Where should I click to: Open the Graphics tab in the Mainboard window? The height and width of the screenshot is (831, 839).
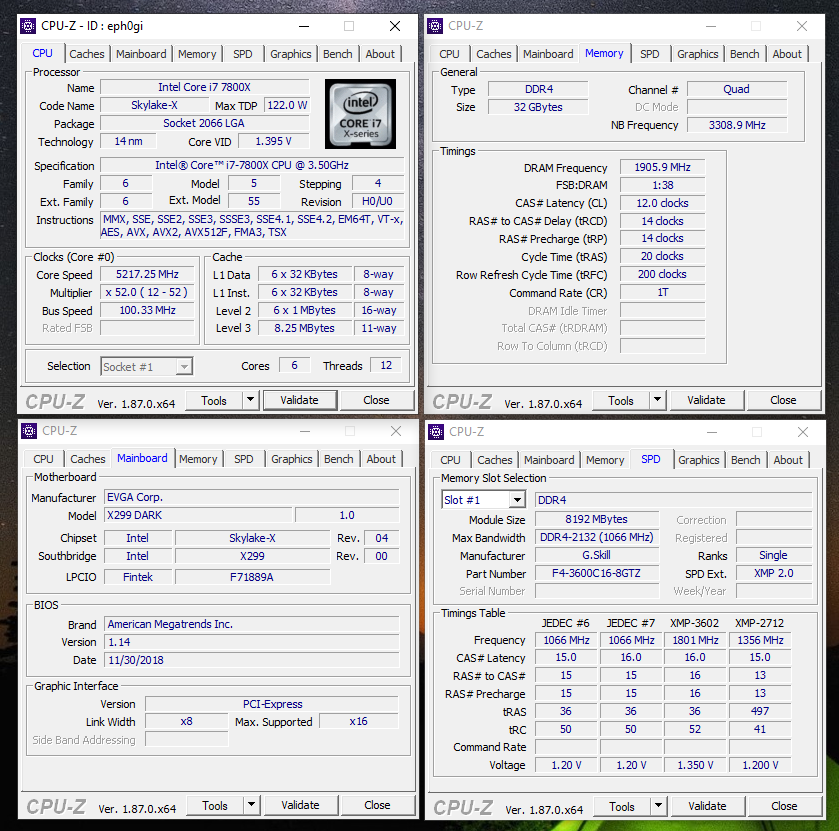[292, 459]
